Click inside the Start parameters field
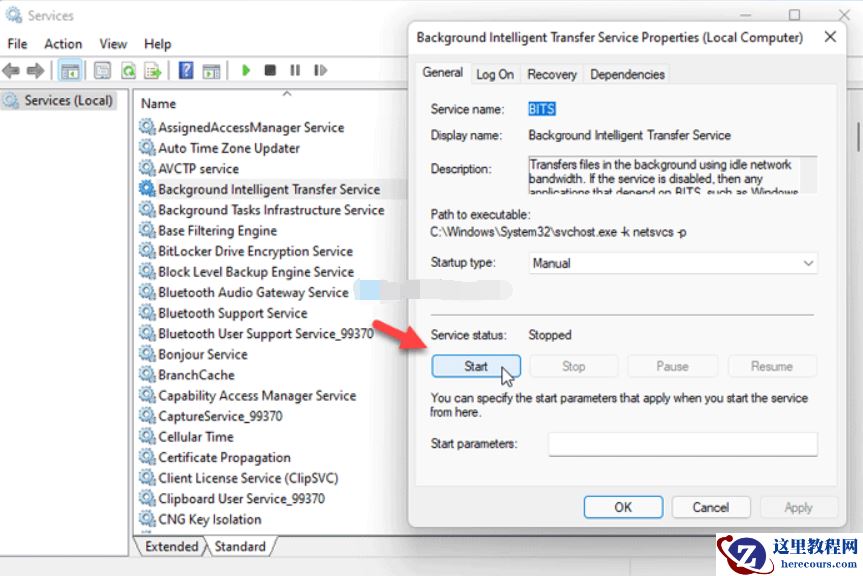This screenshot has width=863, height=576. pyautogui.click(x=684, y=443)
